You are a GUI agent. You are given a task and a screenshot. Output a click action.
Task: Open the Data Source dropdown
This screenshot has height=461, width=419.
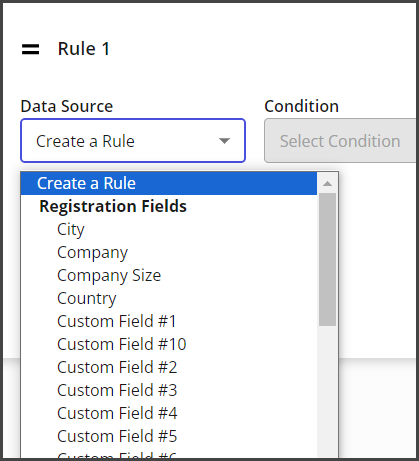(133, 141)
